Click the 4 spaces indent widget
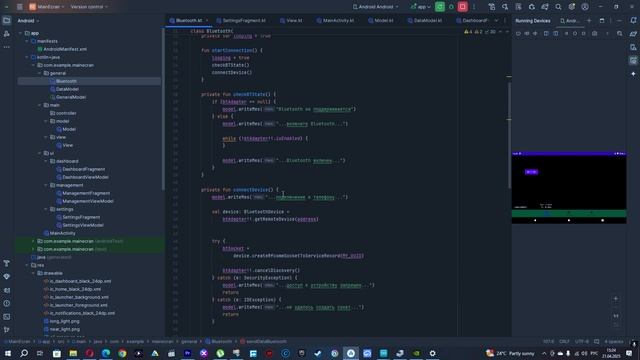The height and width of the screenshot is (360, 640). [614, 342]
